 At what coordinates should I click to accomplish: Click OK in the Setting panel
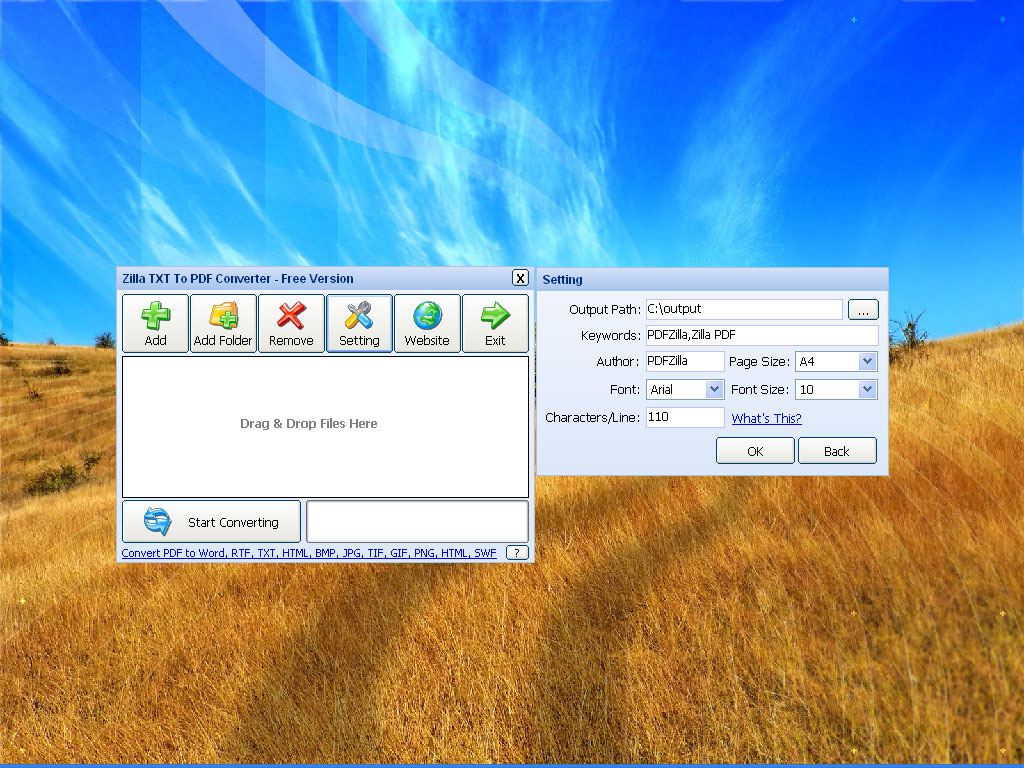754,450
